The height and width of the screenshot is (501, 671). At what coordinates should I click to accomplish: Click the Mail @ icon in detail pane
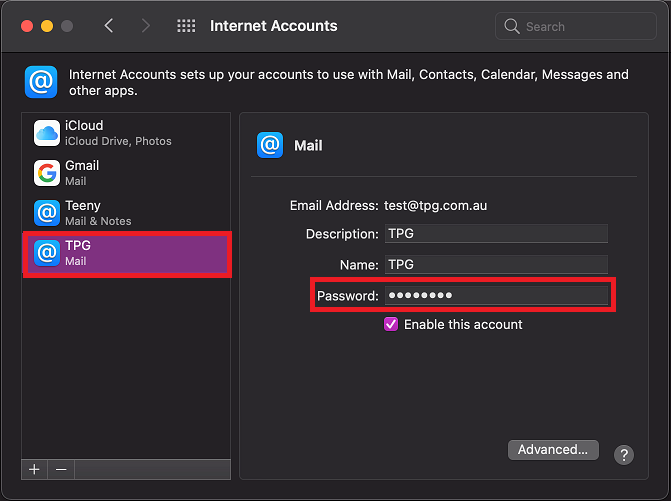tap(270, 145)
